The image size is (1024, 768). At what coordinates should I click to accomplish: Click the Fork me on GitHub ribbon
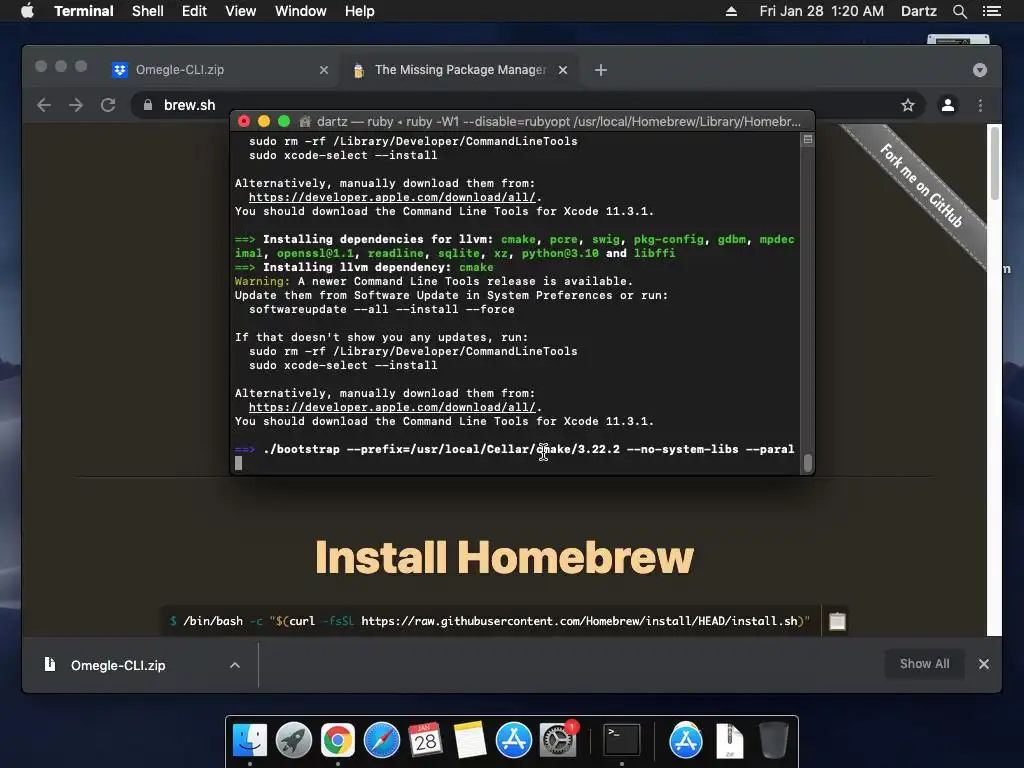point(921,185)
